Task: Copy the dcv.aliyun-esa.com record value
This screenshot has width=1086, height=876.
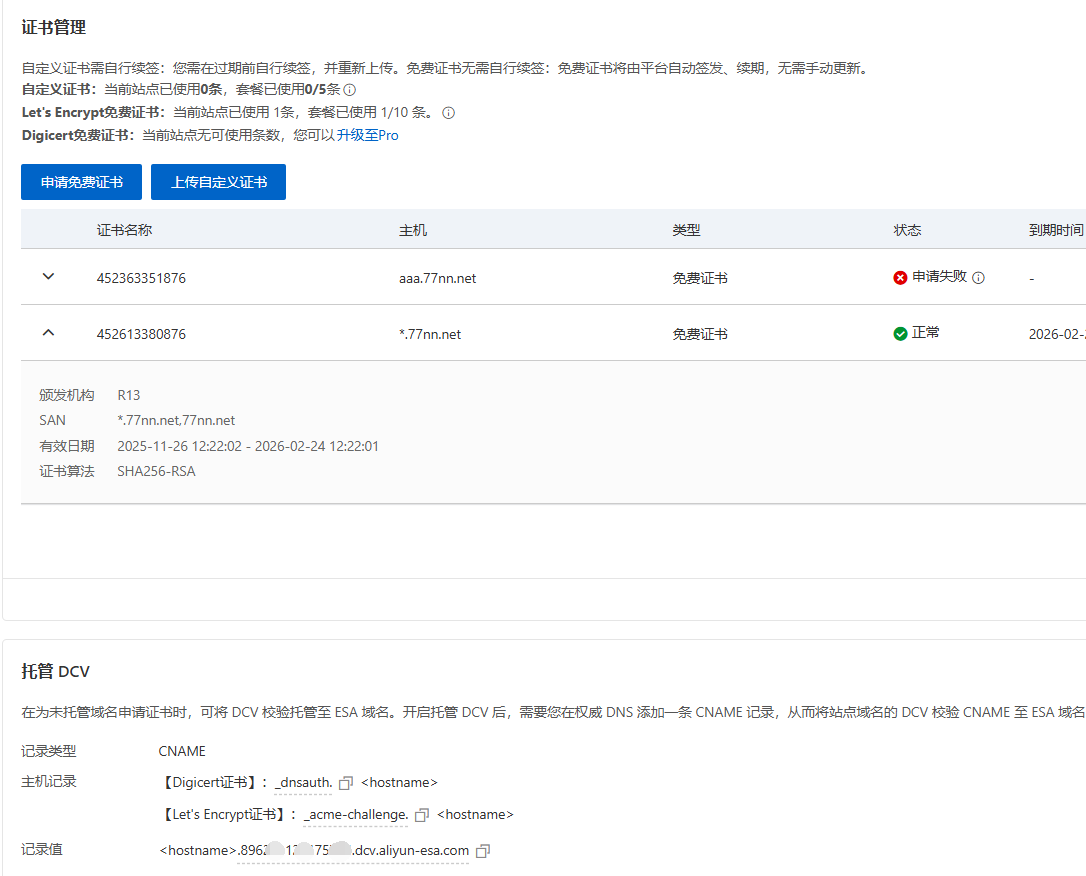Action: coord(482,850)
